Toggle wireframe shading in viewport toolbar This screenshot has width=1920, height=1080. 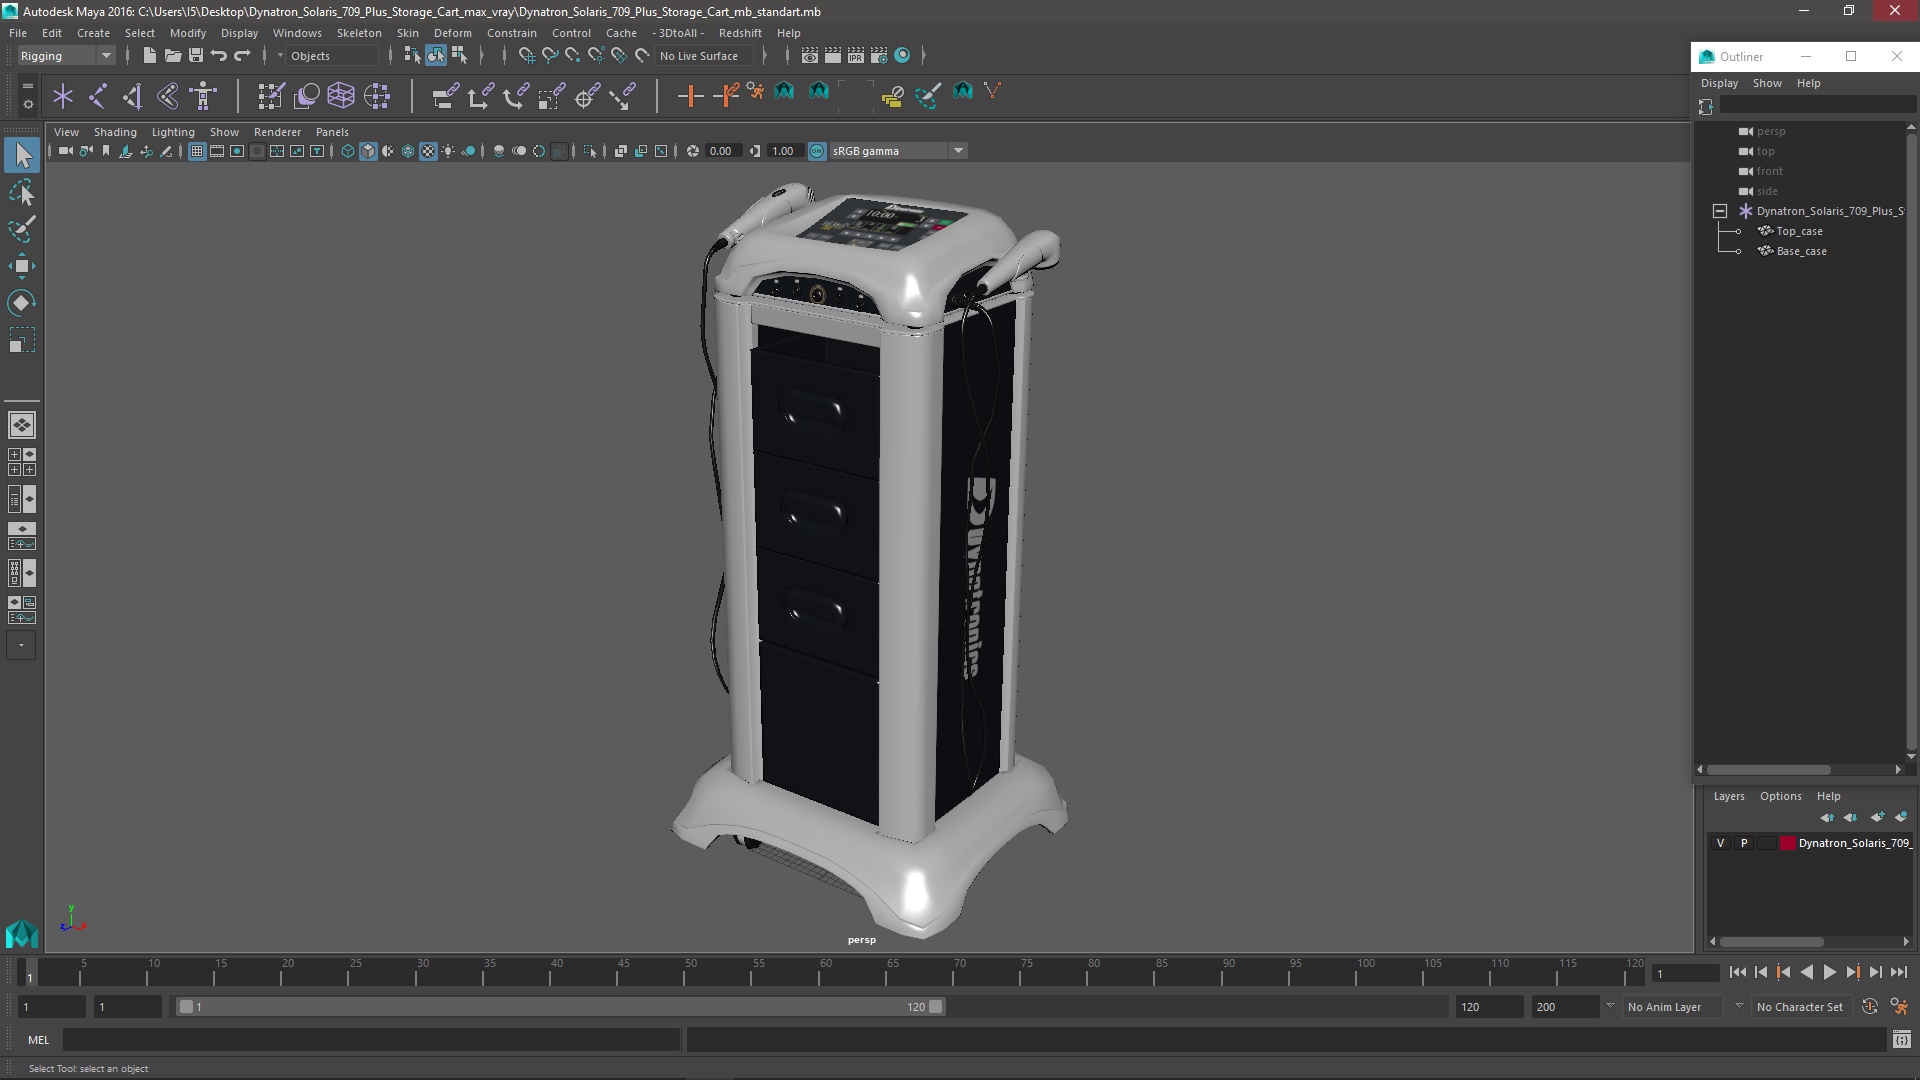click(x=348, y=151)
